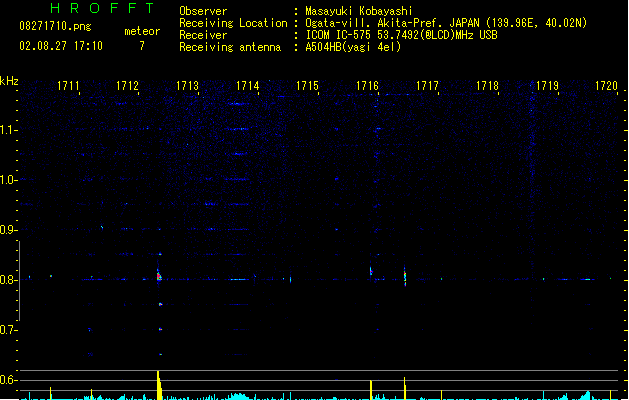The height and width of the screenshot is (400, 629).
Task: Select the filename 08271710.png
Action: pos(55,26)
